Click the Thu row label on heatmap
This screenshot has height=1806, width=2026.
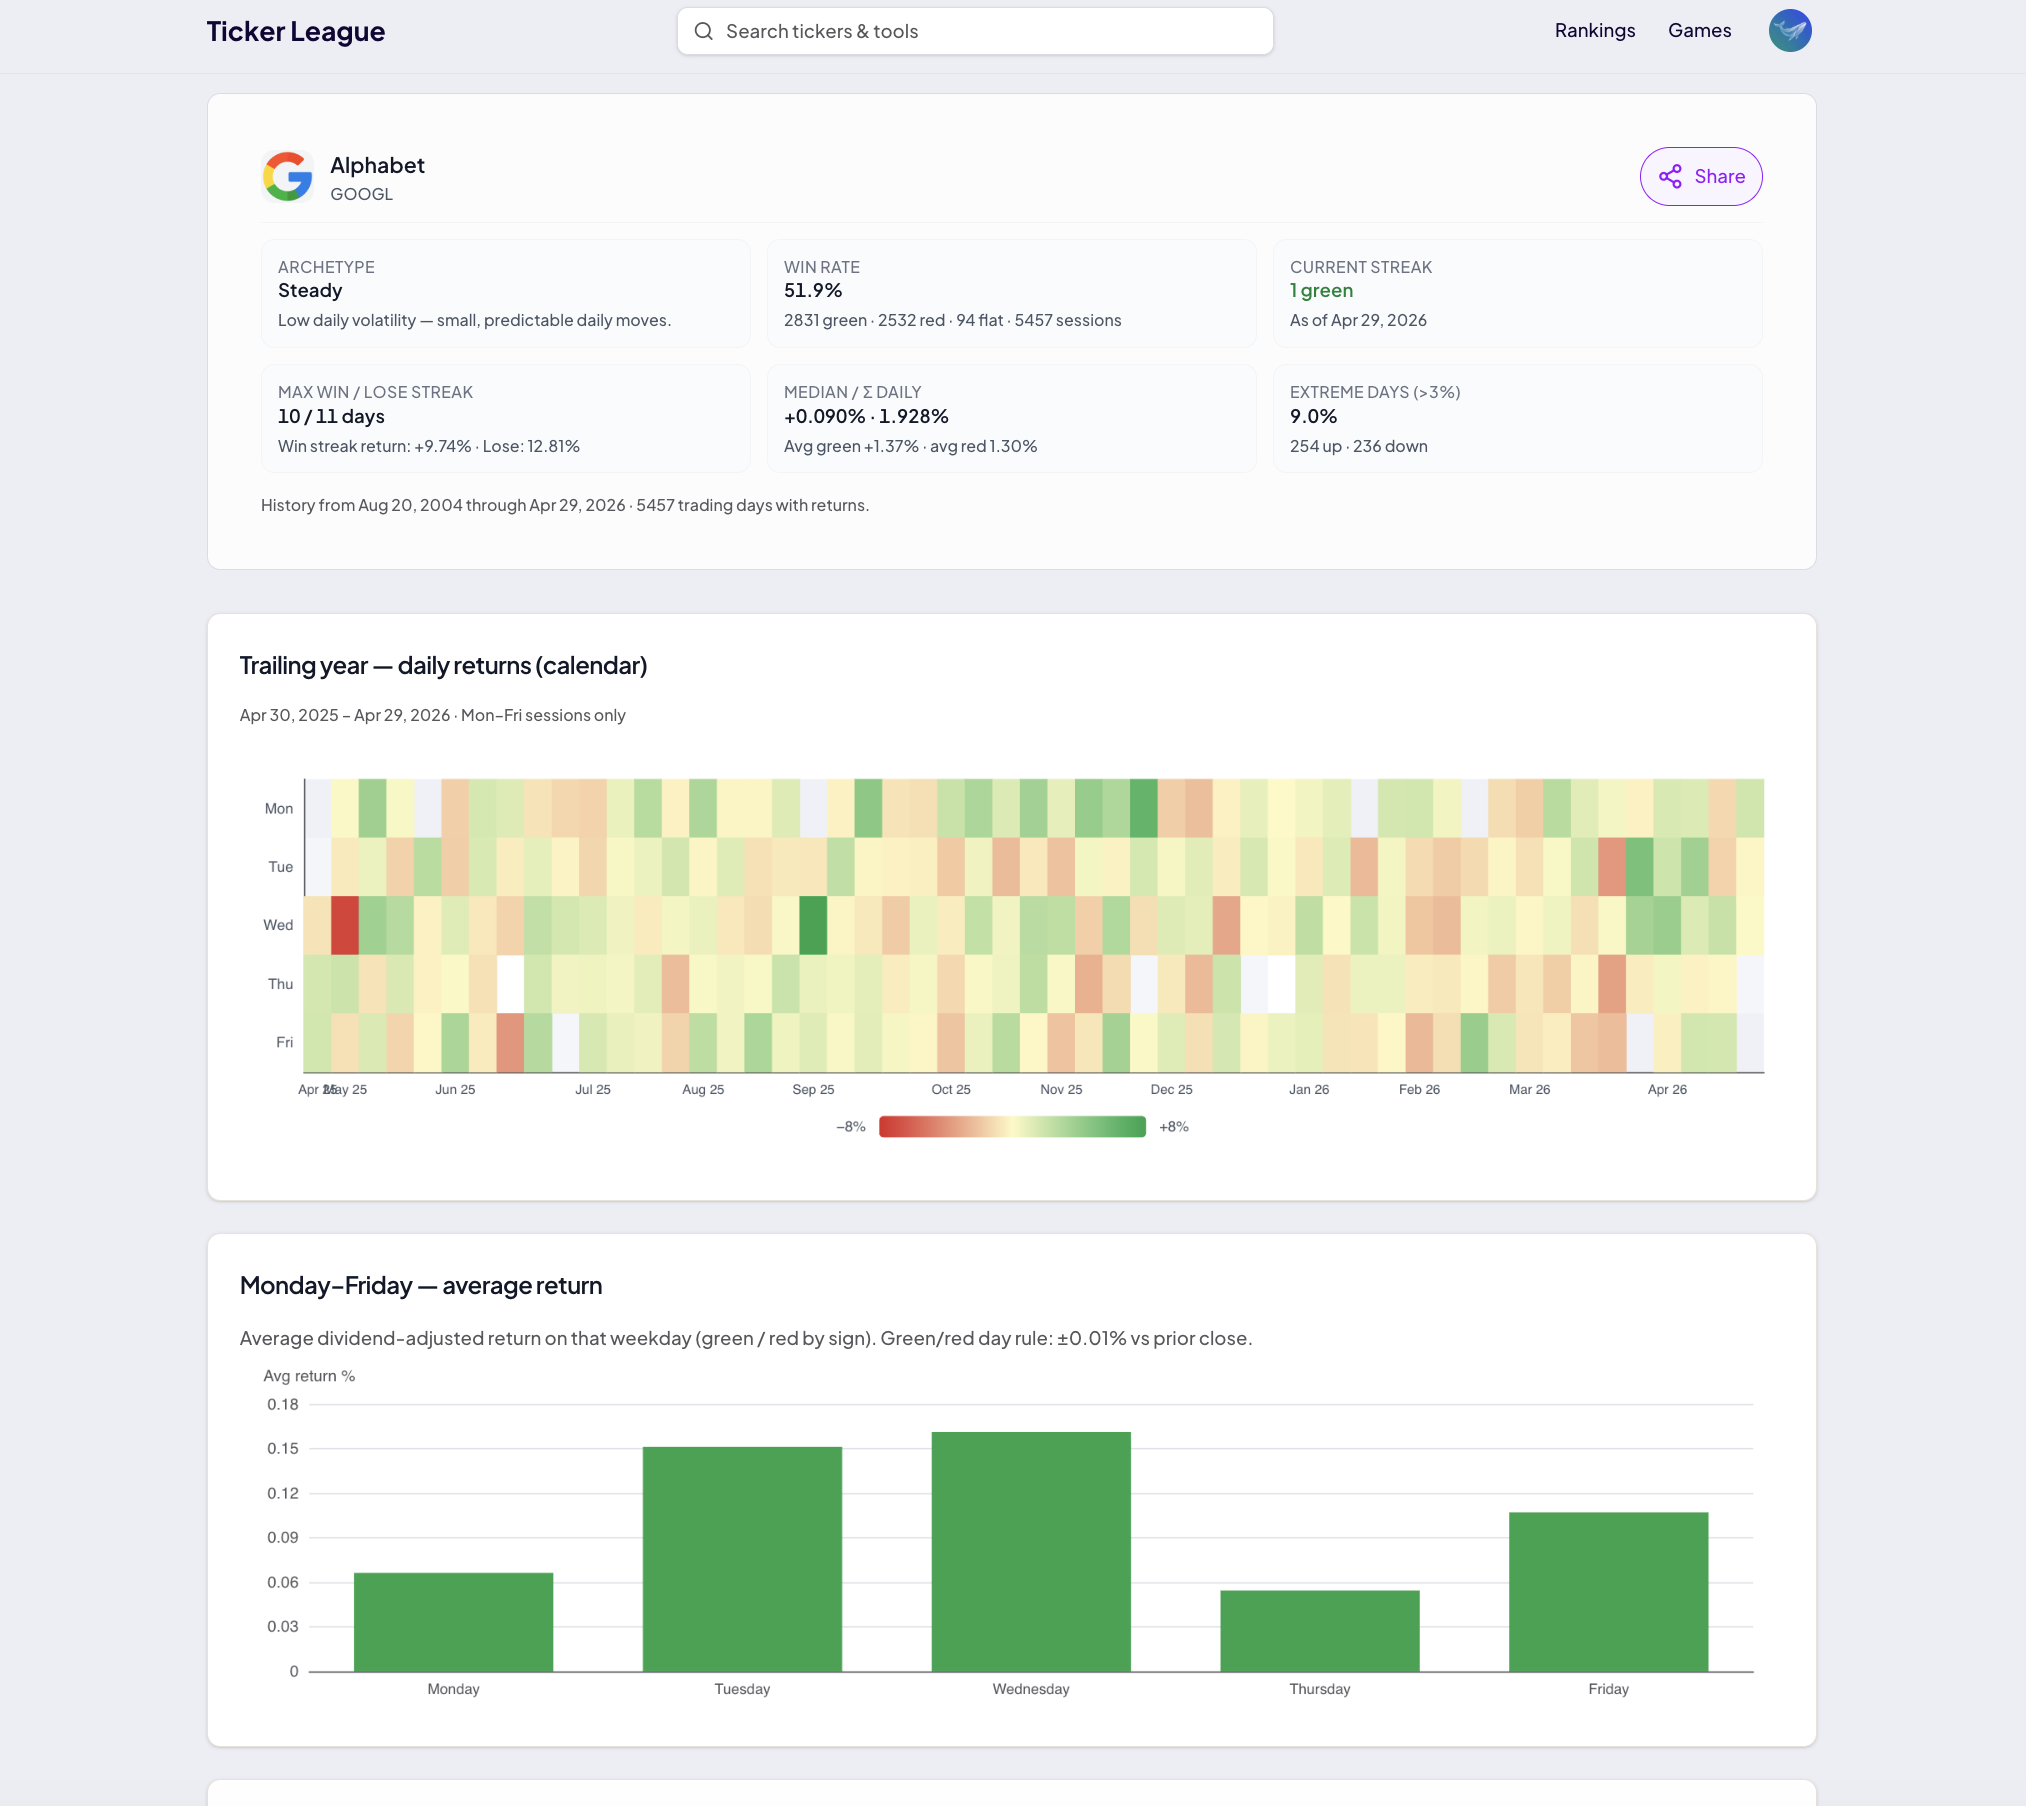pos(281,984)
